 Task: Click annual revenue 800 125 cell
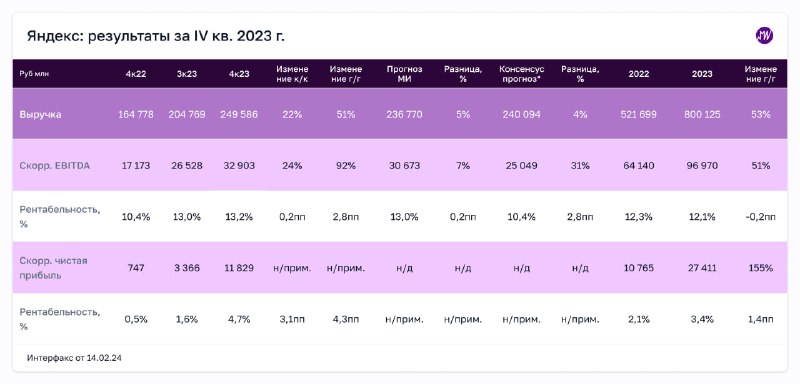(x=702, y=114)
